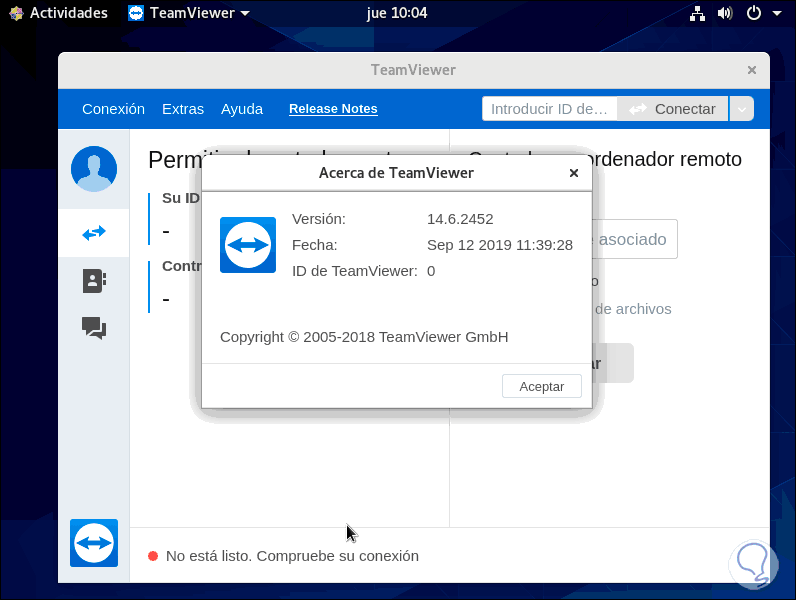Click the red connection status indicator dot
The image size is (796, 600).
tap(153, 556)
